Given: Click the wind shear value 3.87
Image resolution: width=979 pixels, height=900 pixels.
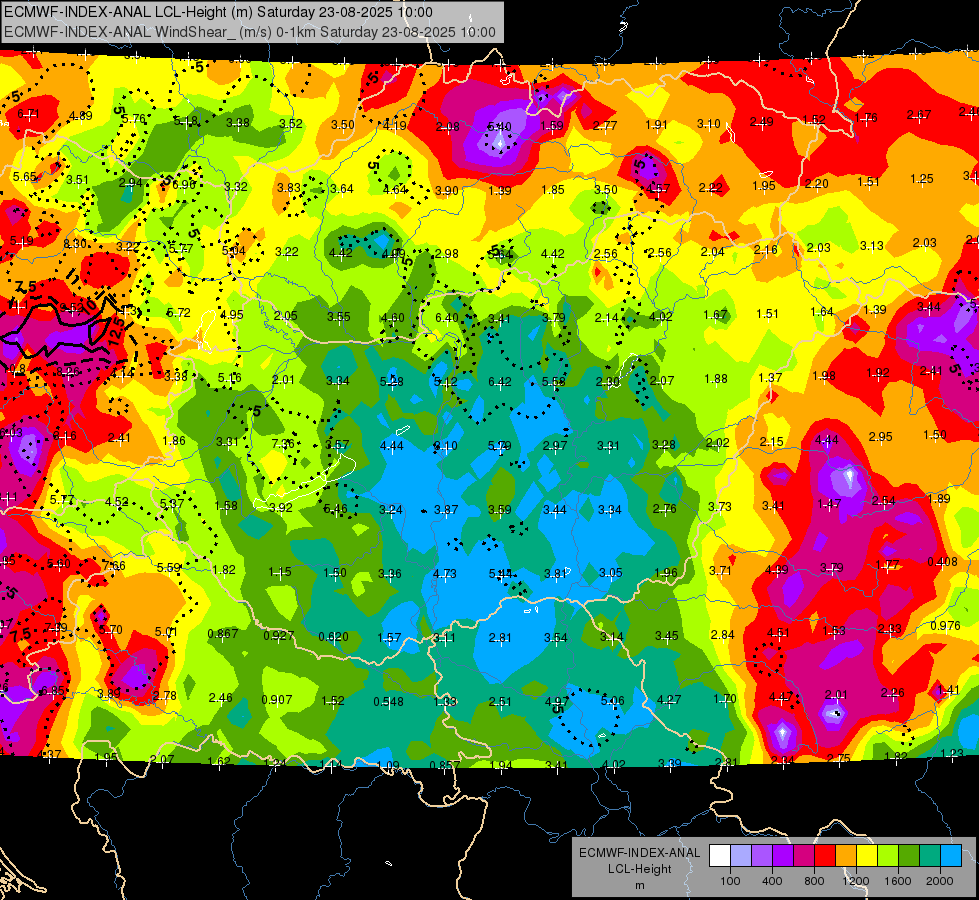Looking at the screenshot, I should pyautogui.click(x=446, y=510).
